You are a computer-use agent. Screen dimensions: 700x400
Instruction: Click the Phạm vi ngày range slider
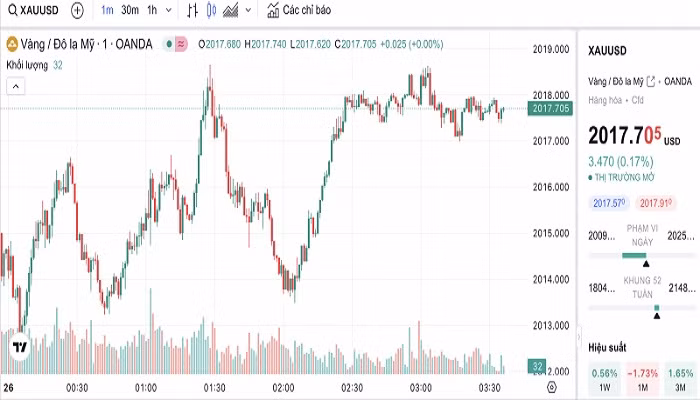coord(642,256)
